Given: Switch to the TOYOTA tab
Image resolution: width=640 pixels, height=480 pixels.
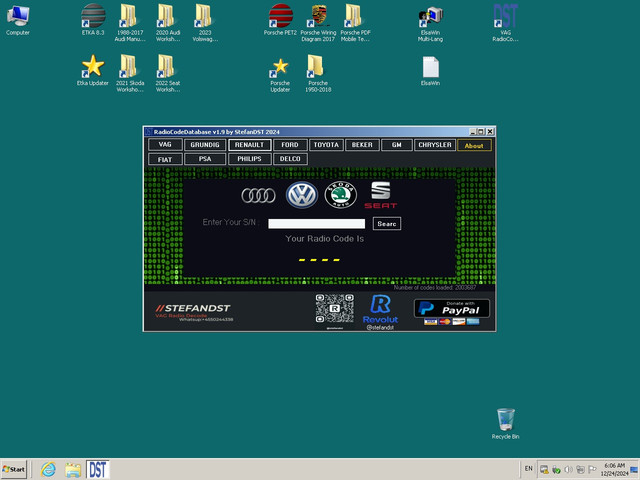Looking at the screenshot, I should click(326, 145).
